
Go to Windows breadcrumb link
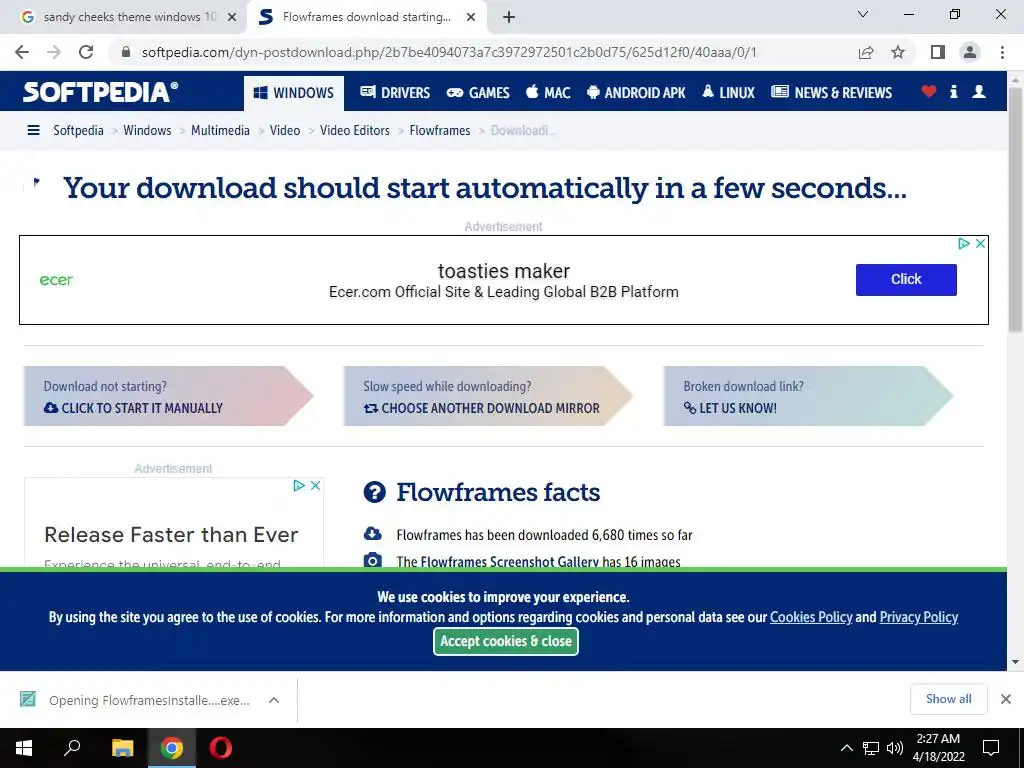147,131
